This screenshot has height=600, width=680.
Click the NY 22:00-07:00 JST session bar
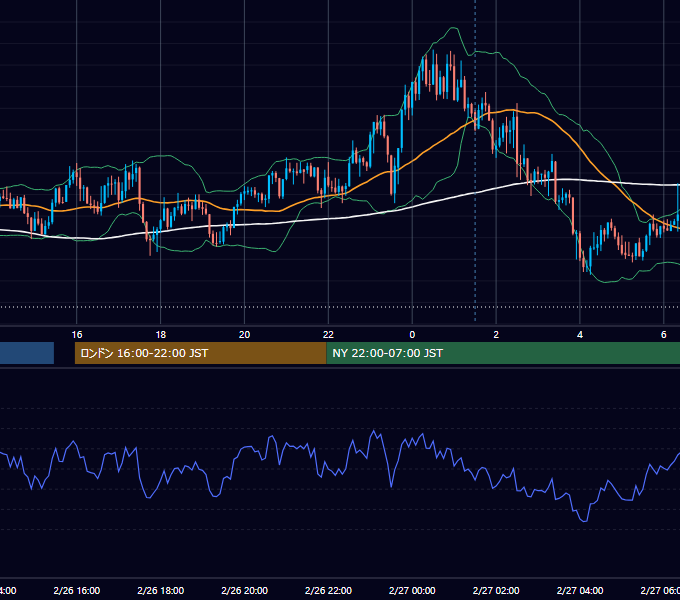(x=503, y=353)
